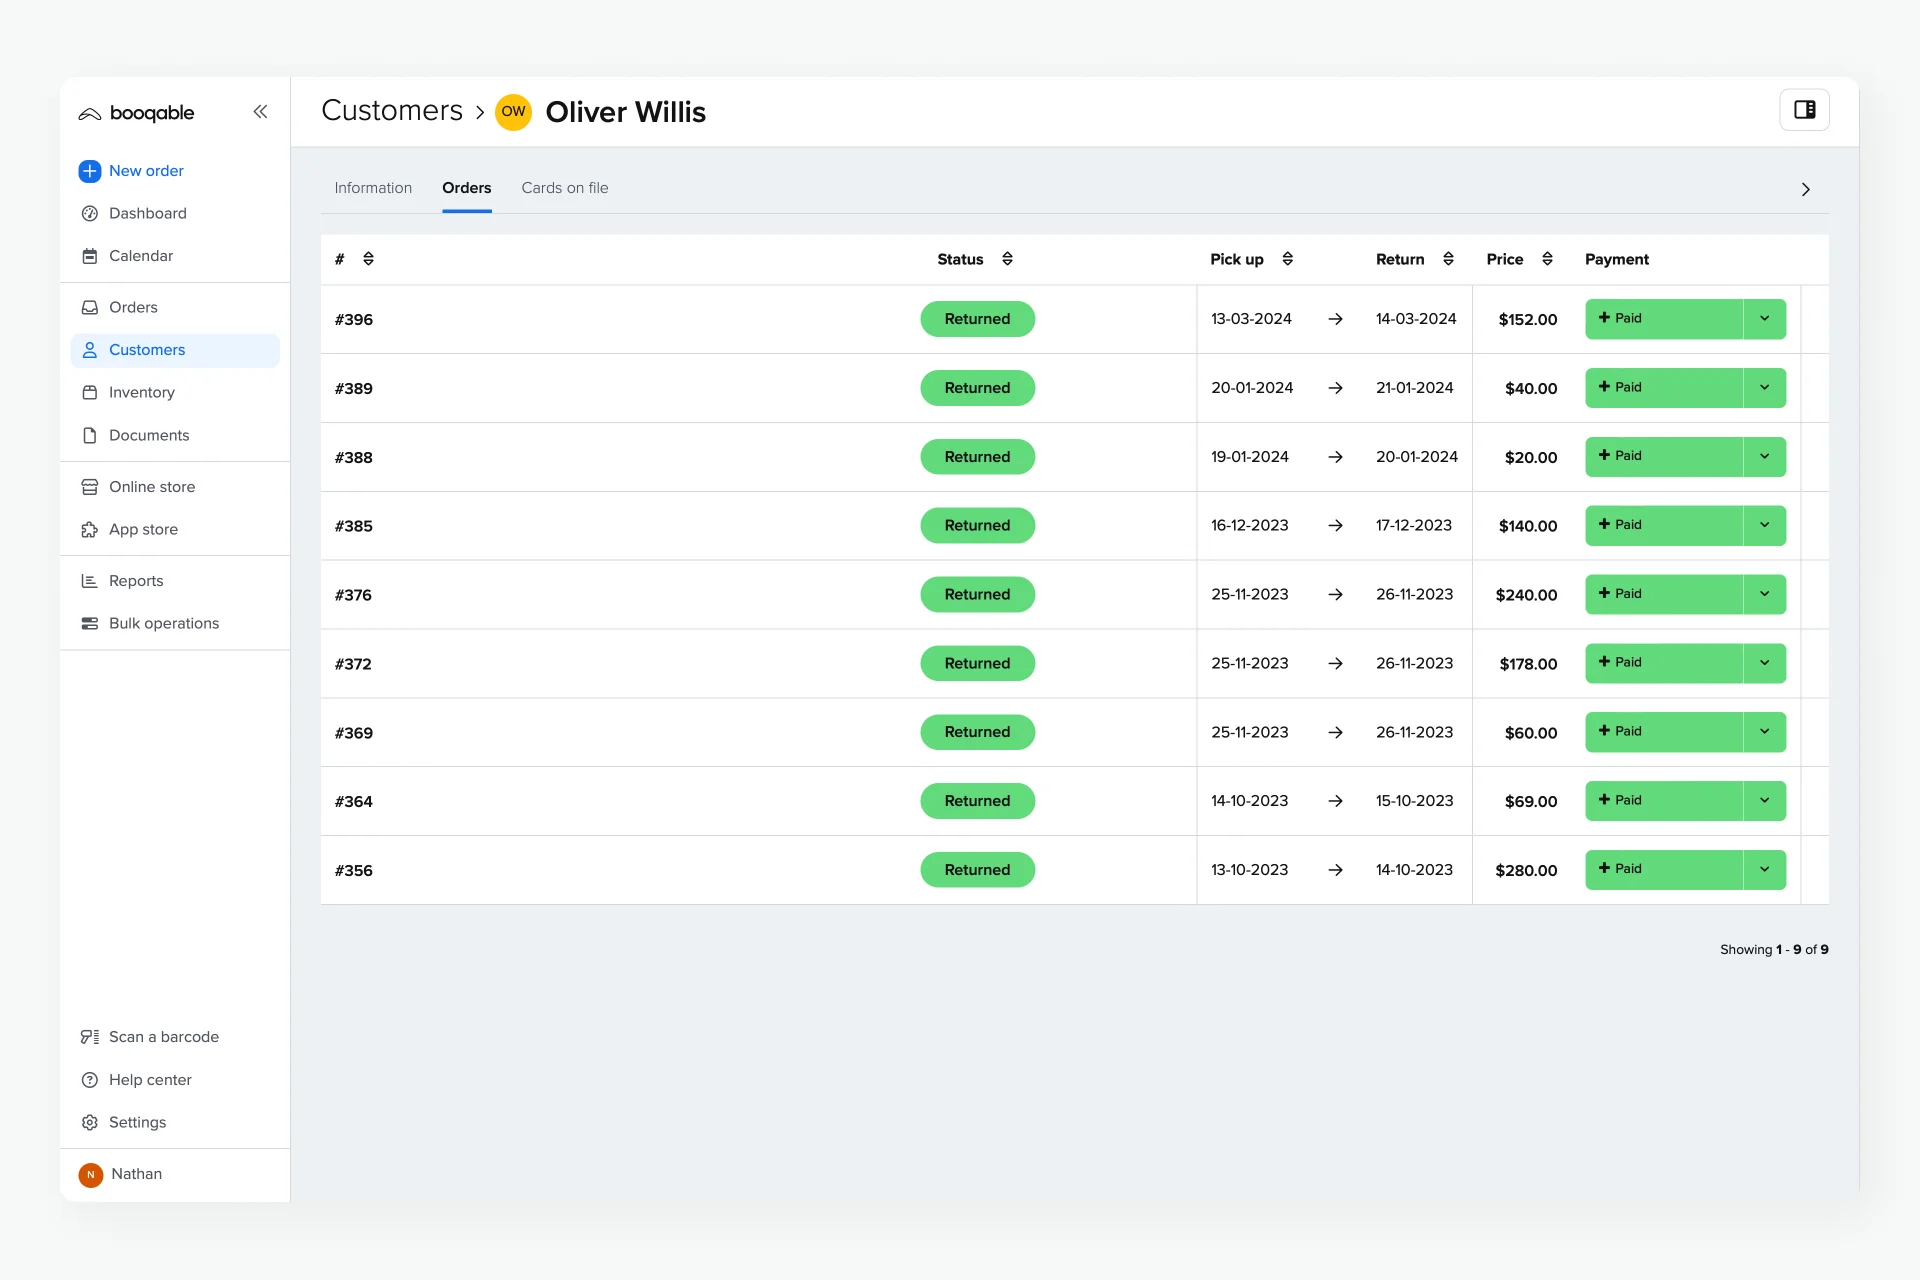
Task: Open the Orders section
Action: tap(133, 306)
